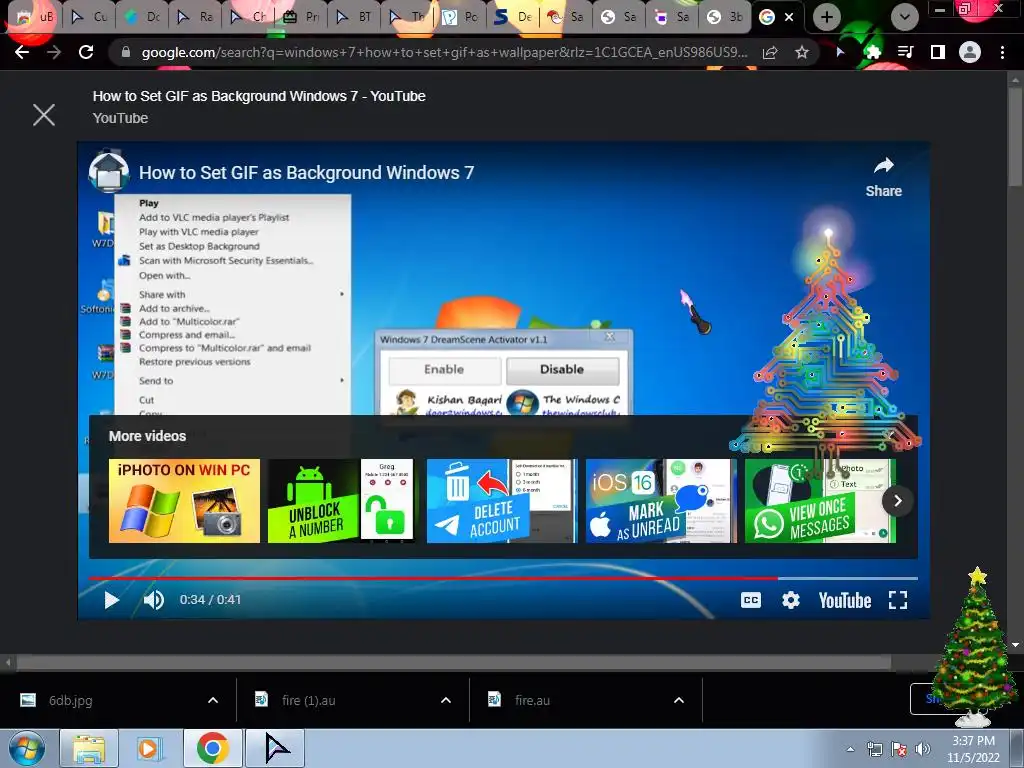This screenshot has height=768, width=1024.
Task: Open Chrome three-dot menu
Action: [1002, 52]
